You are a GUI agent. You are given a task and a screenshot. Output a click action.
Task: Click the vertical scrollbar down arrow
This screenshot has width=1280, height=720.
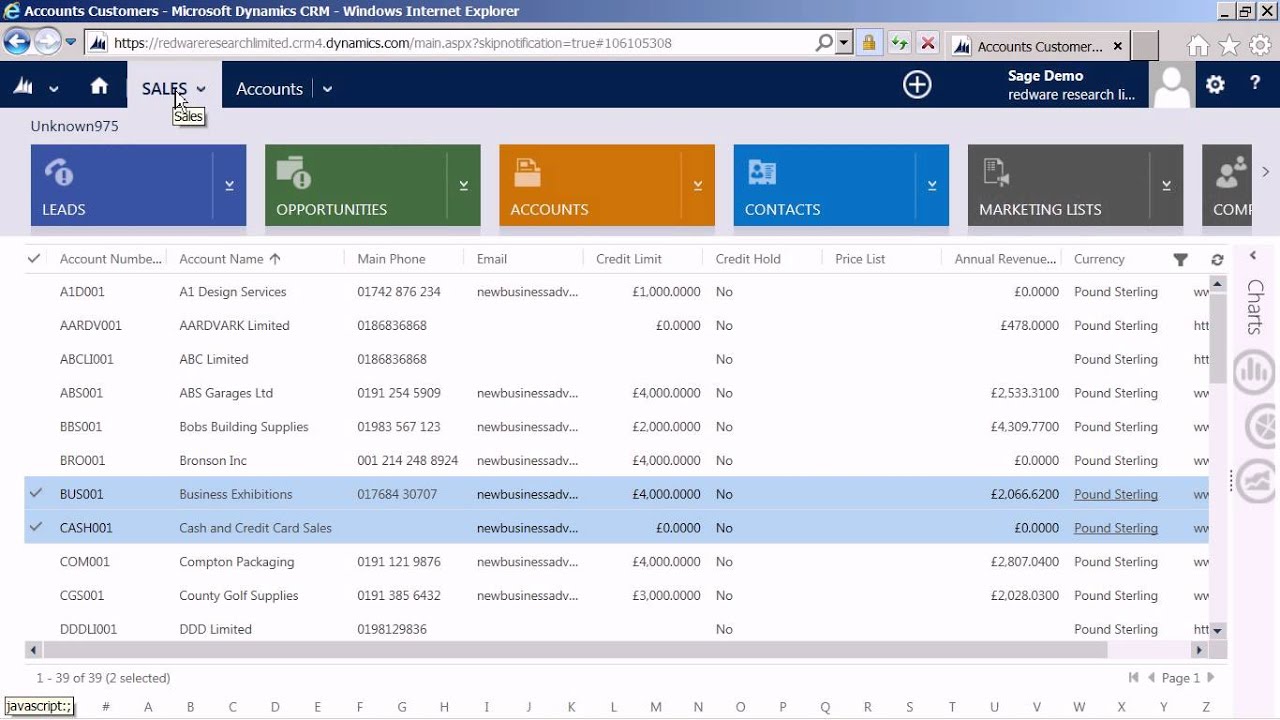point(1217,631)
